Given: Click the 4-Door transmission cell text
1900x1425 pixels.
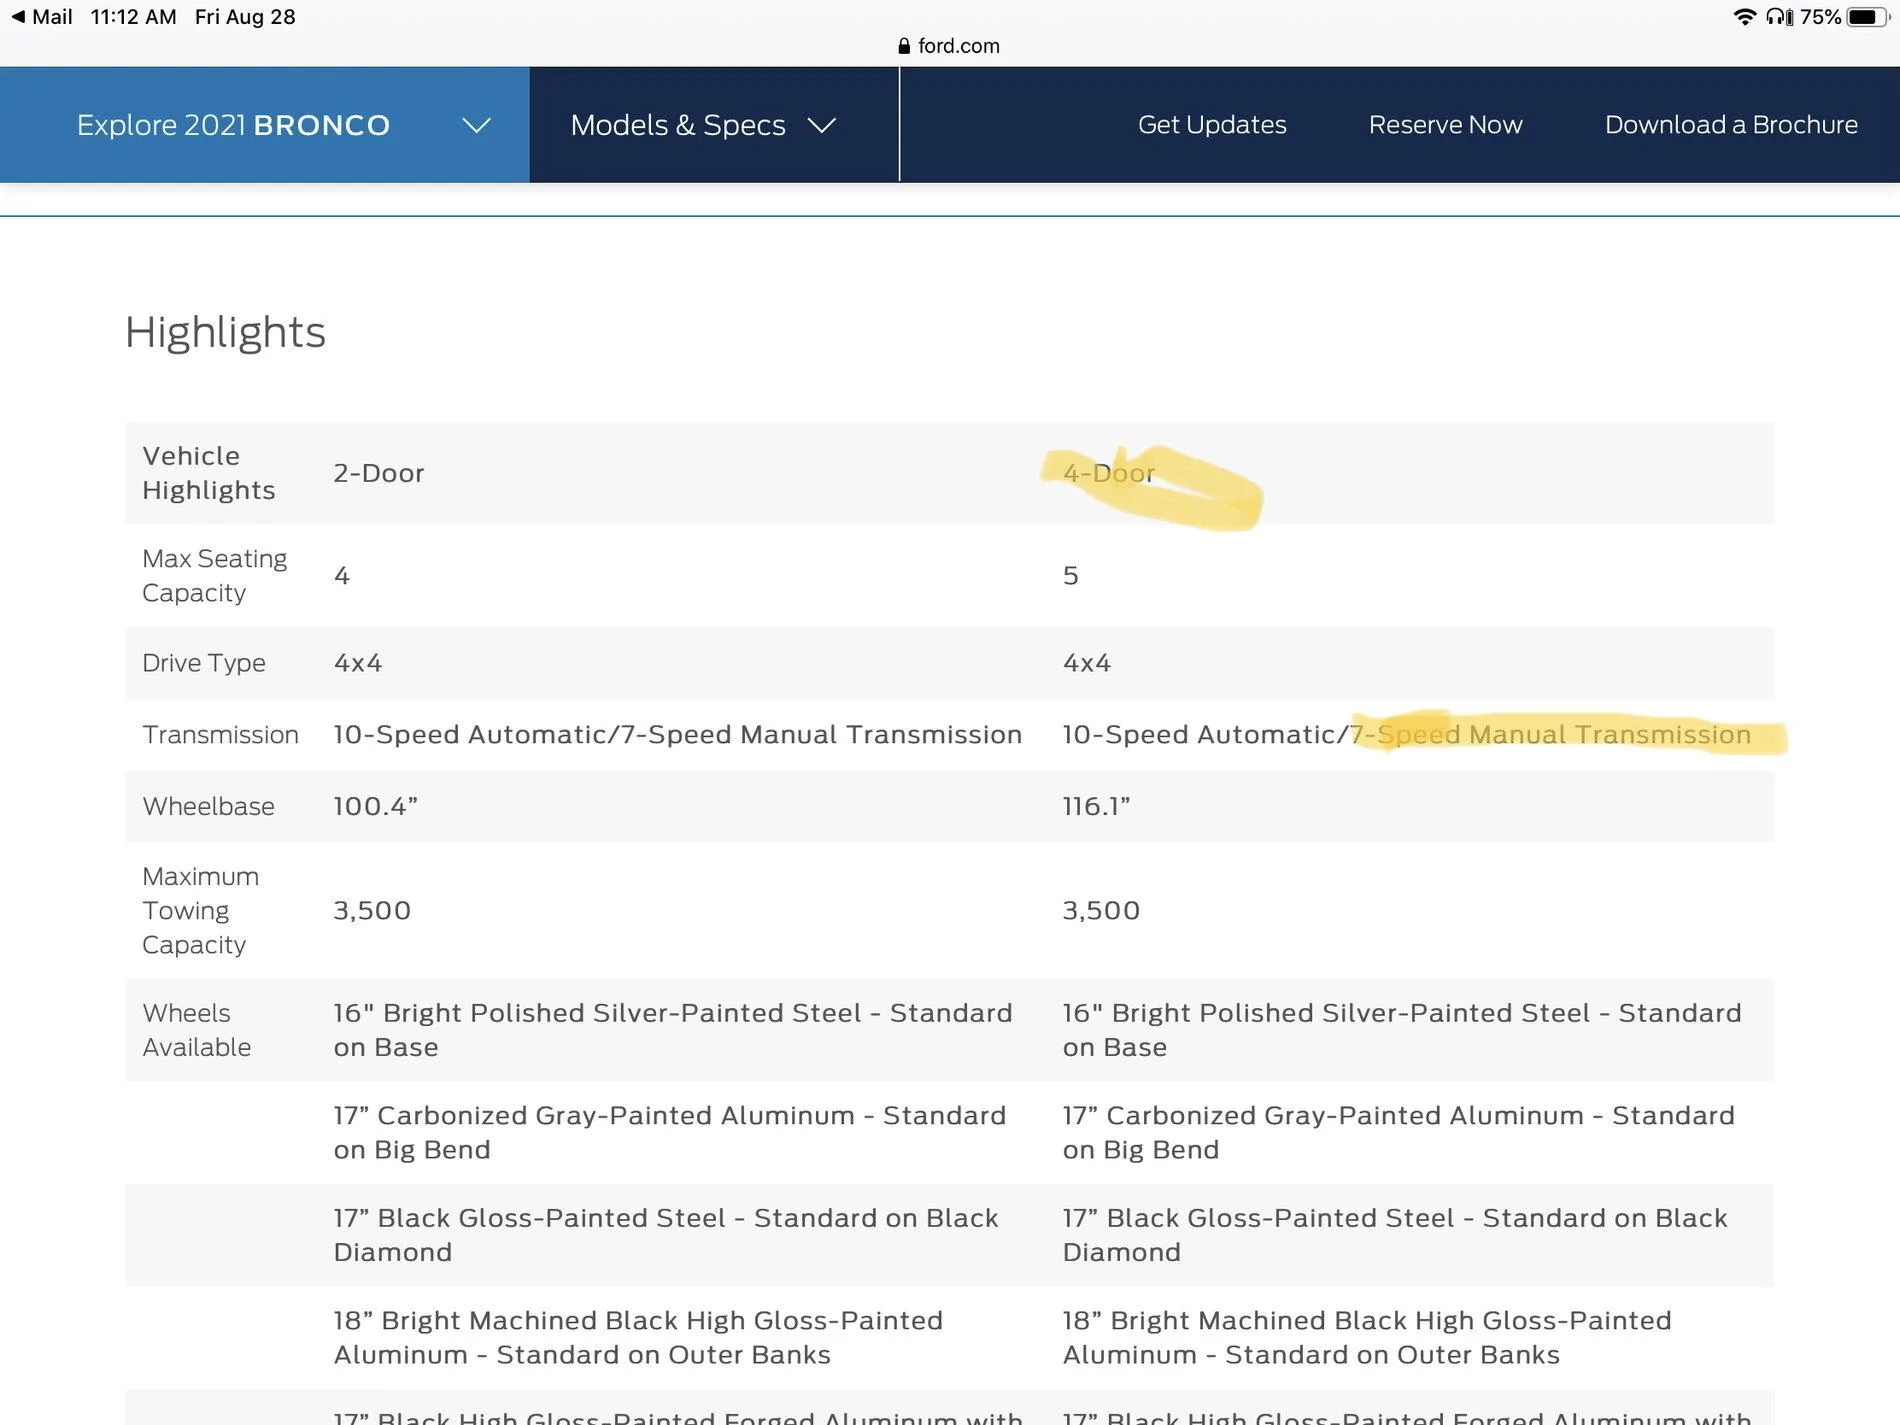Looking at the screenshot, I should [x=1406, y=735].
